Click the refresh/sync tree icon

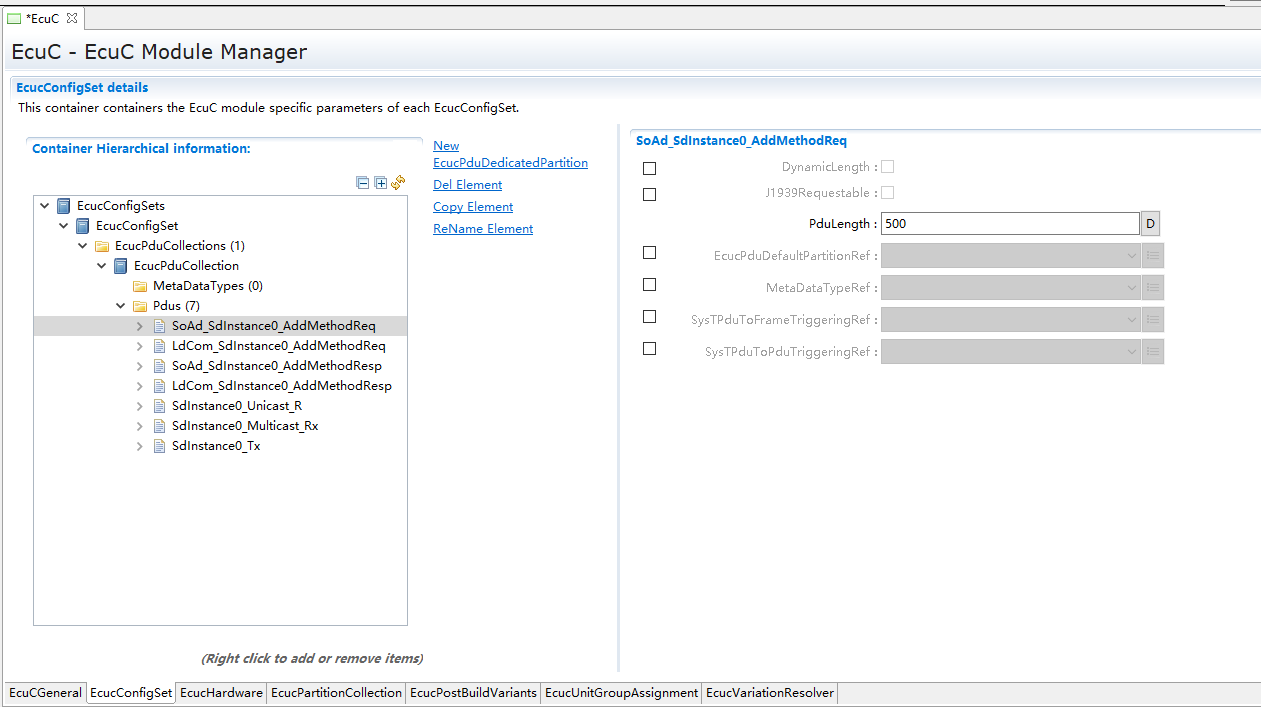[398, 182]
